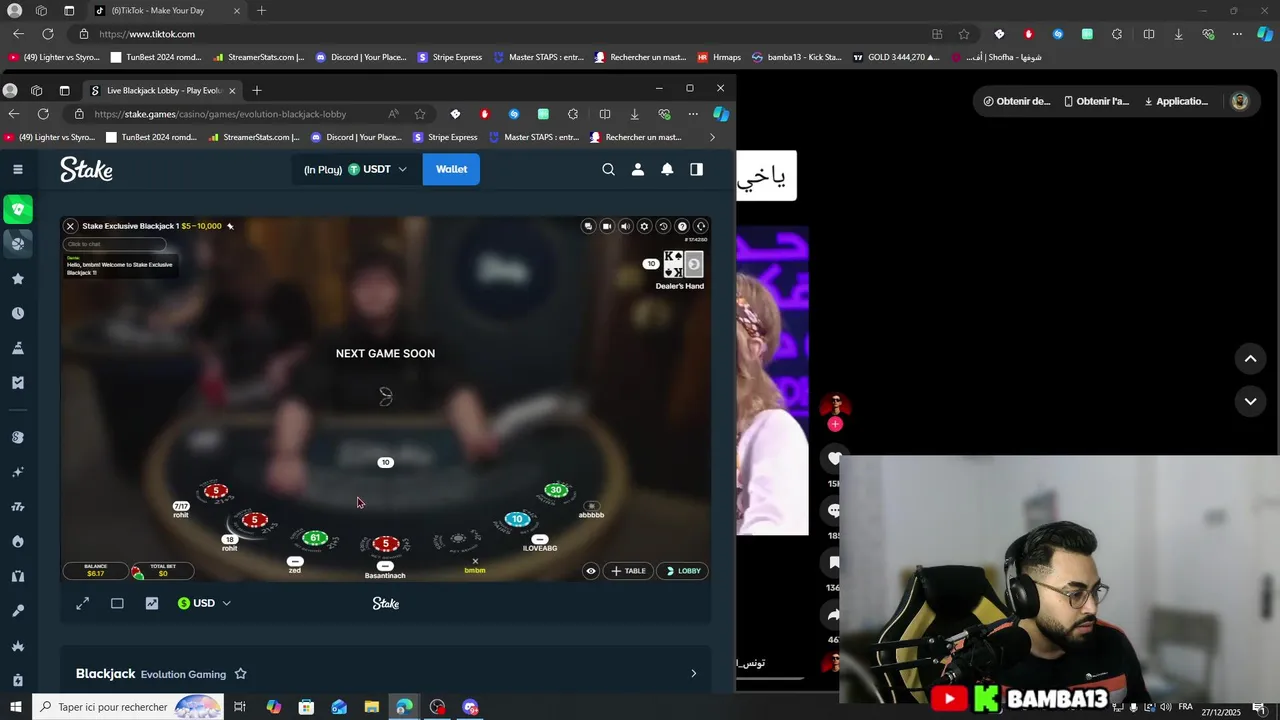Open File Explorer from taskbar
The width and height of the screenshot is (1280, 720).
pos(371,707)
